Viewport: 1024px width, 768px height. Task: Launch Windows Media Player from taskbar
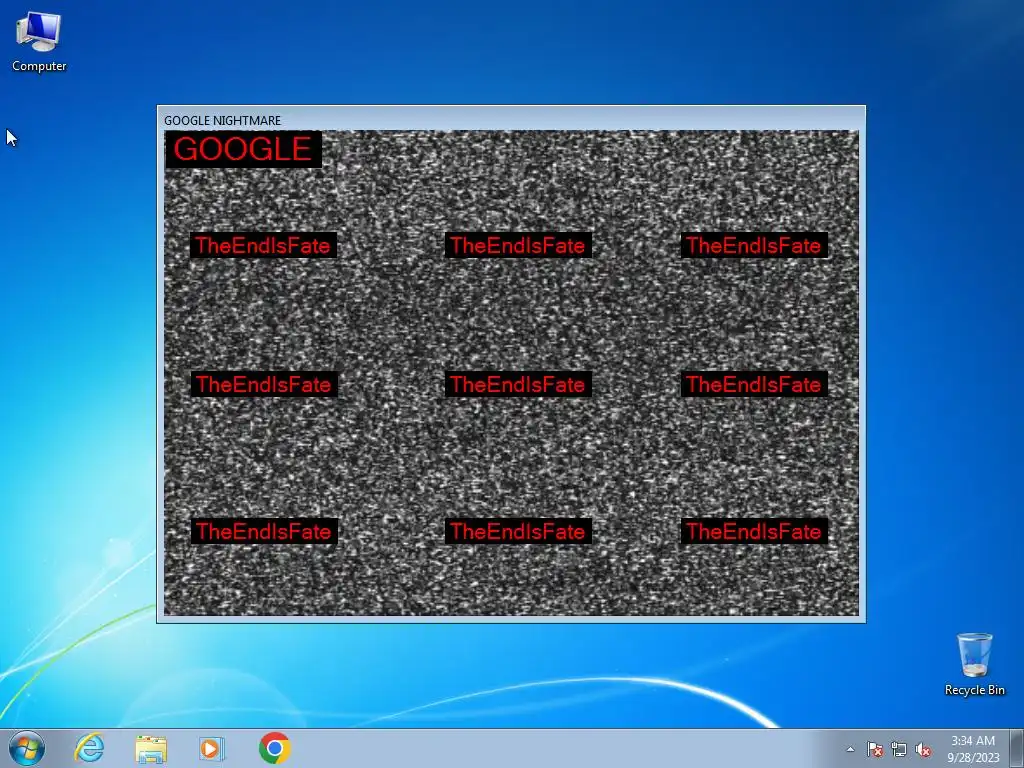(212, 748)
